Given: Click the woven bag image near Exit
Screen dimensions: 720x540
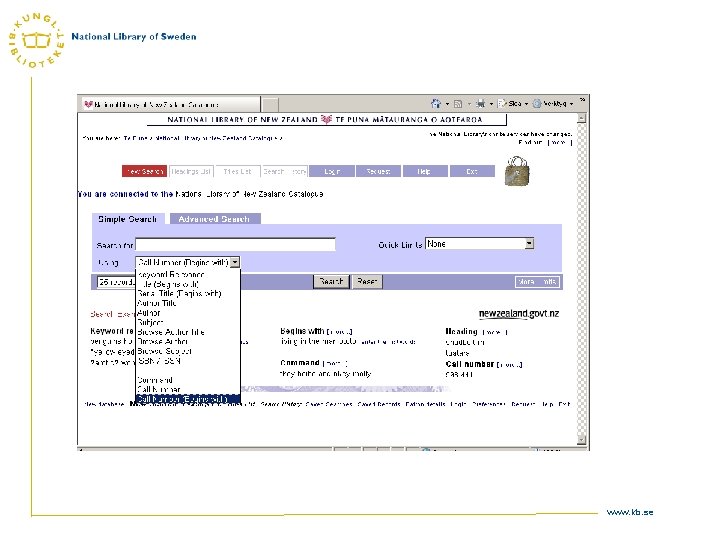Looking at the screenshot, I should (x=517, y=171).
